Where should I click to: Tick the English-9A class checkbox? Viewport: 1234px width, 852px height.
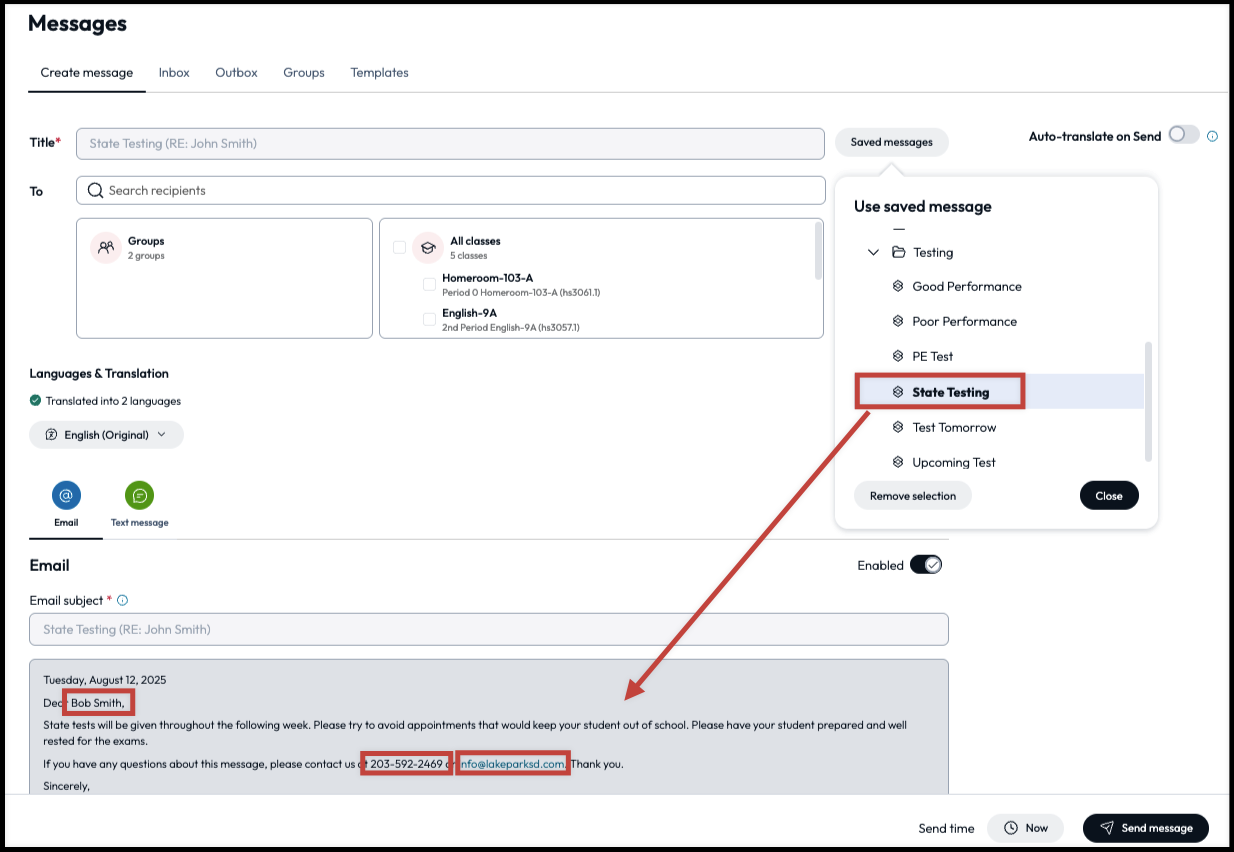coord(429,319)
